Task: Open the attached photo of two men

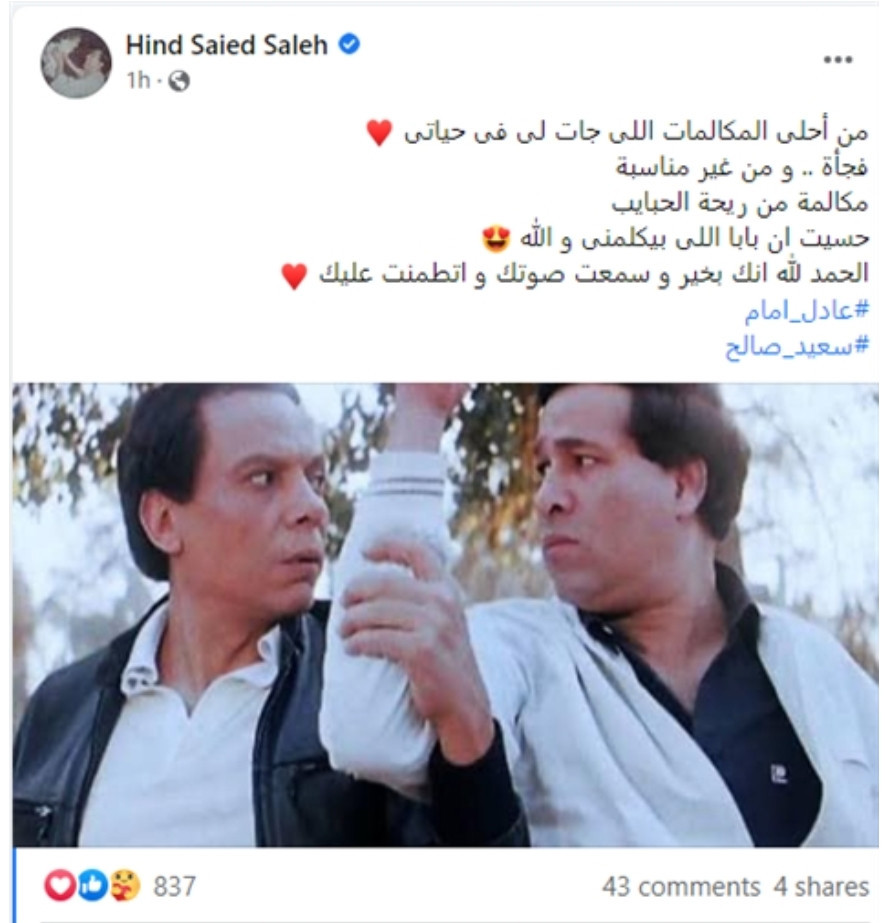Action: click(x=446, y=615)
